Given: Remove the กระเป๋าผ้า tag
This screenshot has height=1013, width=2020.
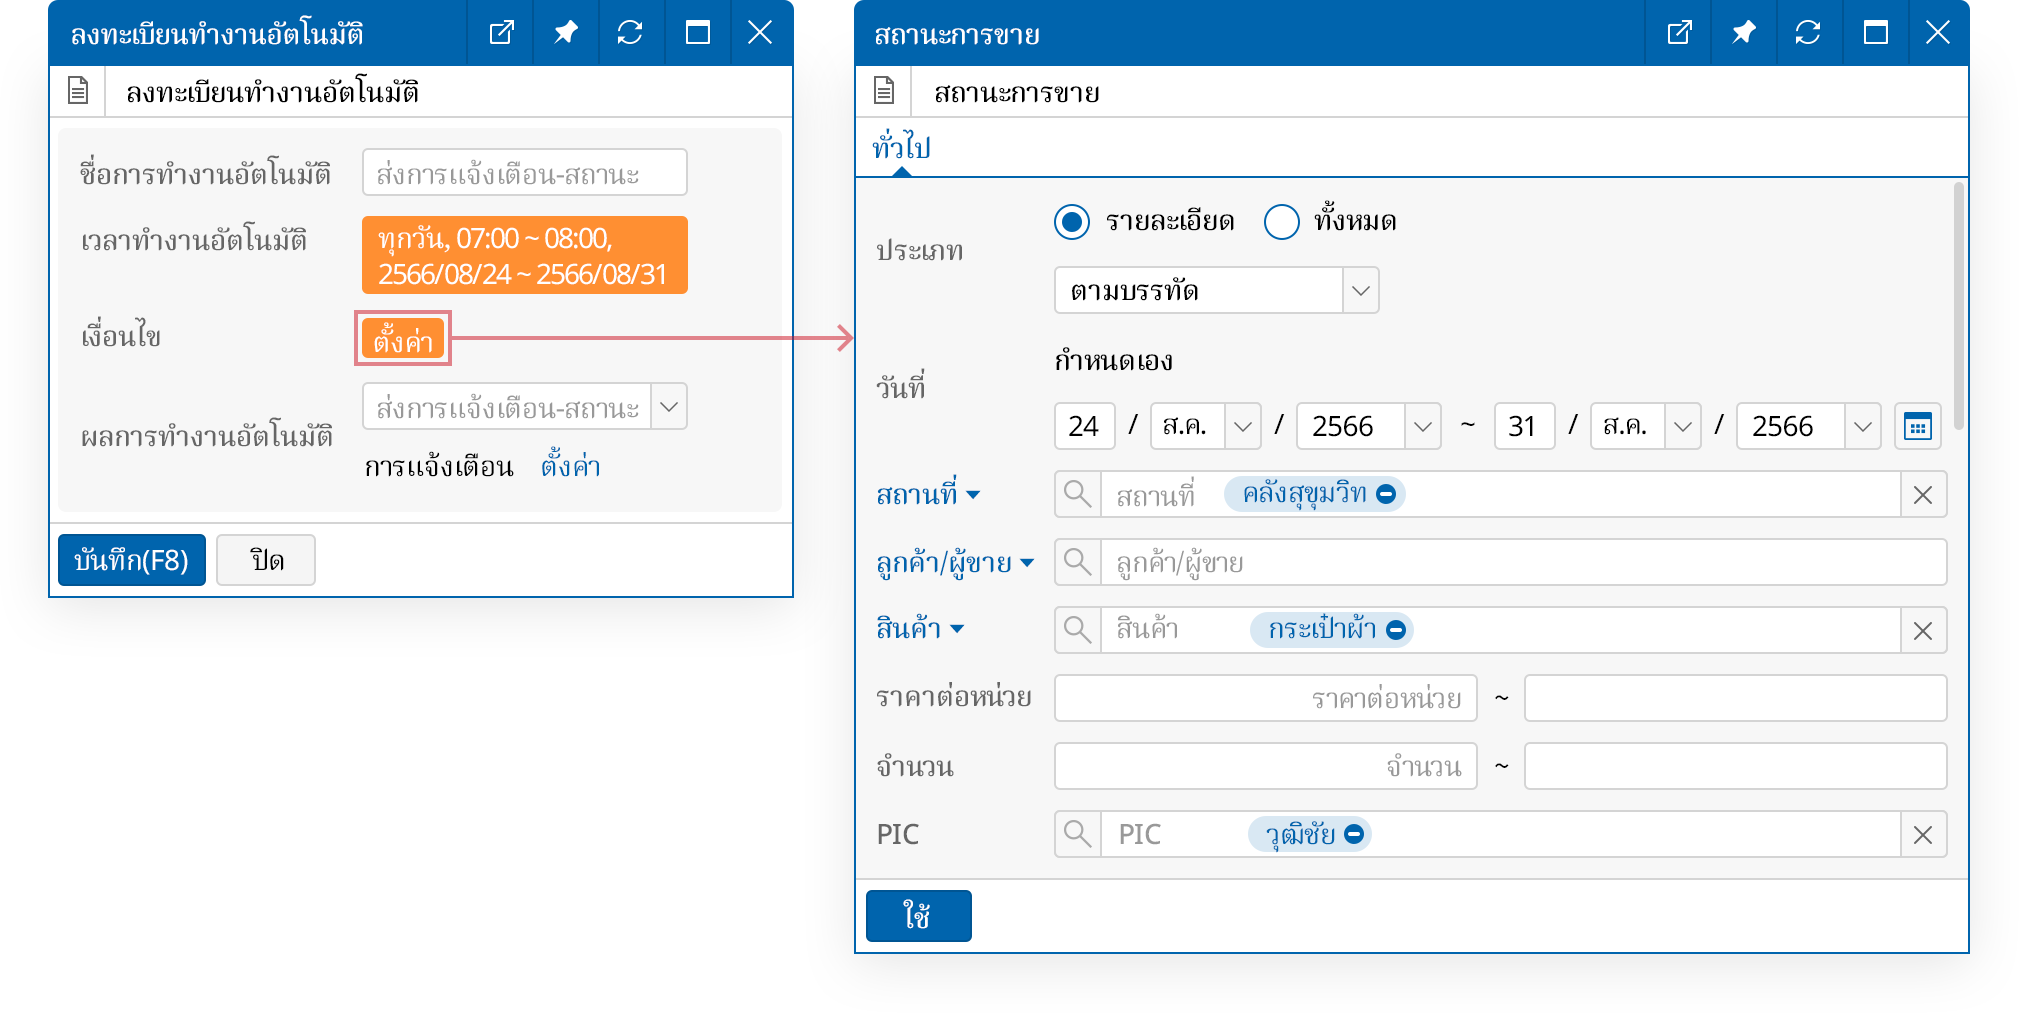Looking at the screenshot, I should click(1396, 630).
